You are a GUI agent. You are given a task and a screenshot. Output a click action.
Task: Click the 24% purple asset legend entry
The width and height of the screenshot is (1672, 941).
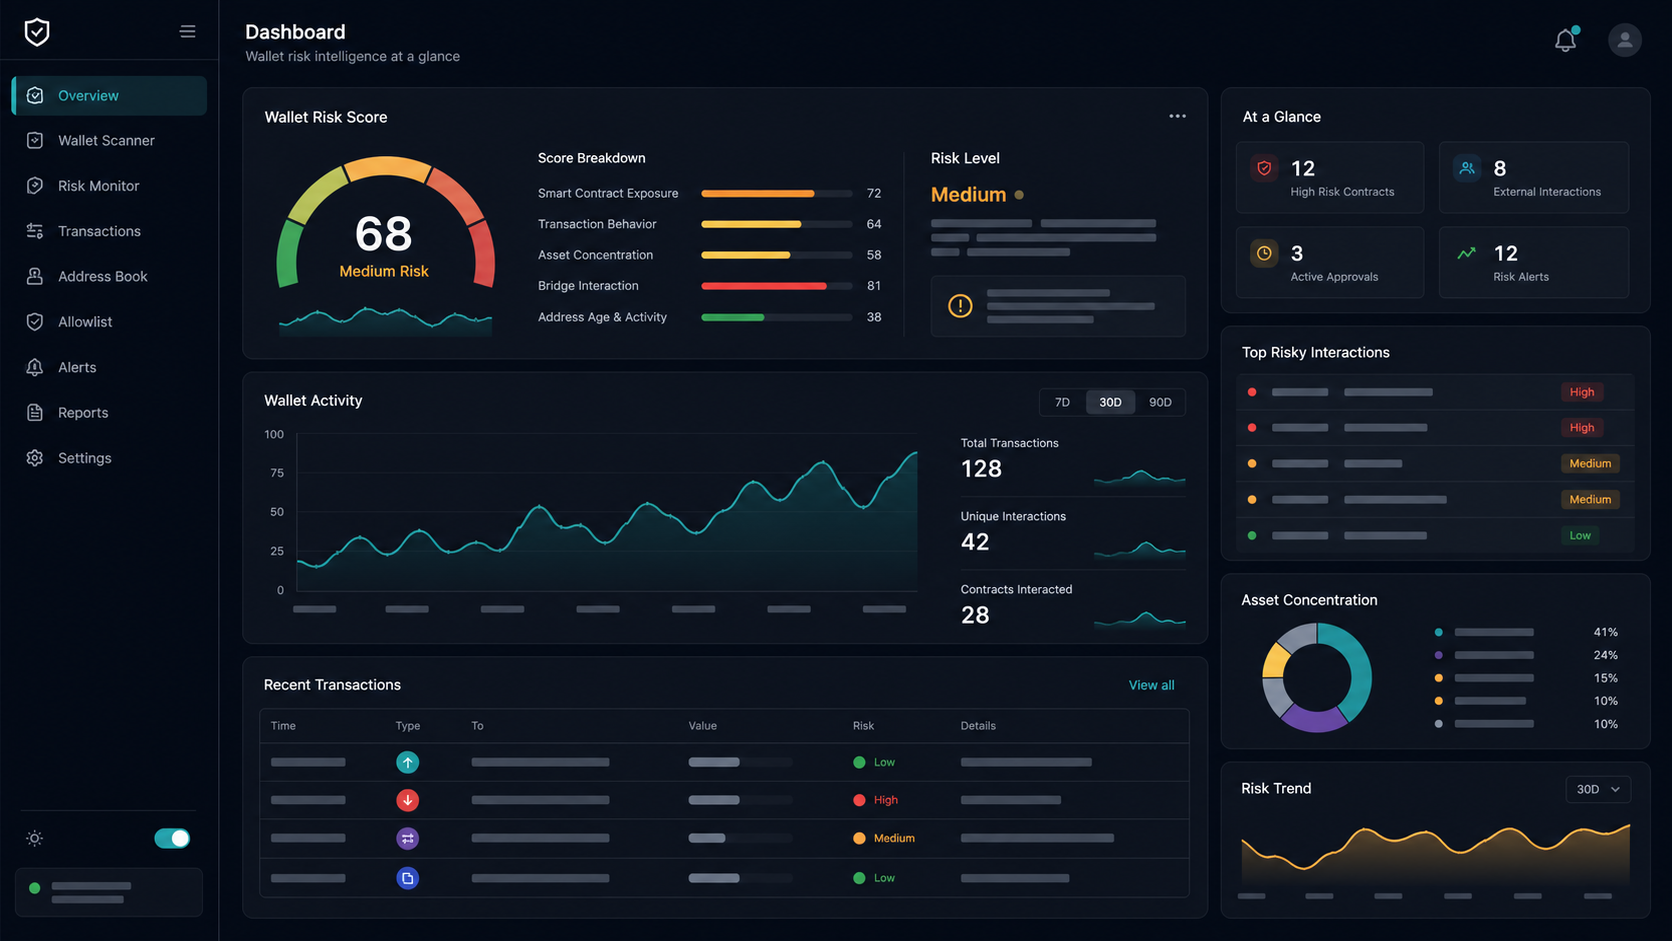[x=1526, y=655]
